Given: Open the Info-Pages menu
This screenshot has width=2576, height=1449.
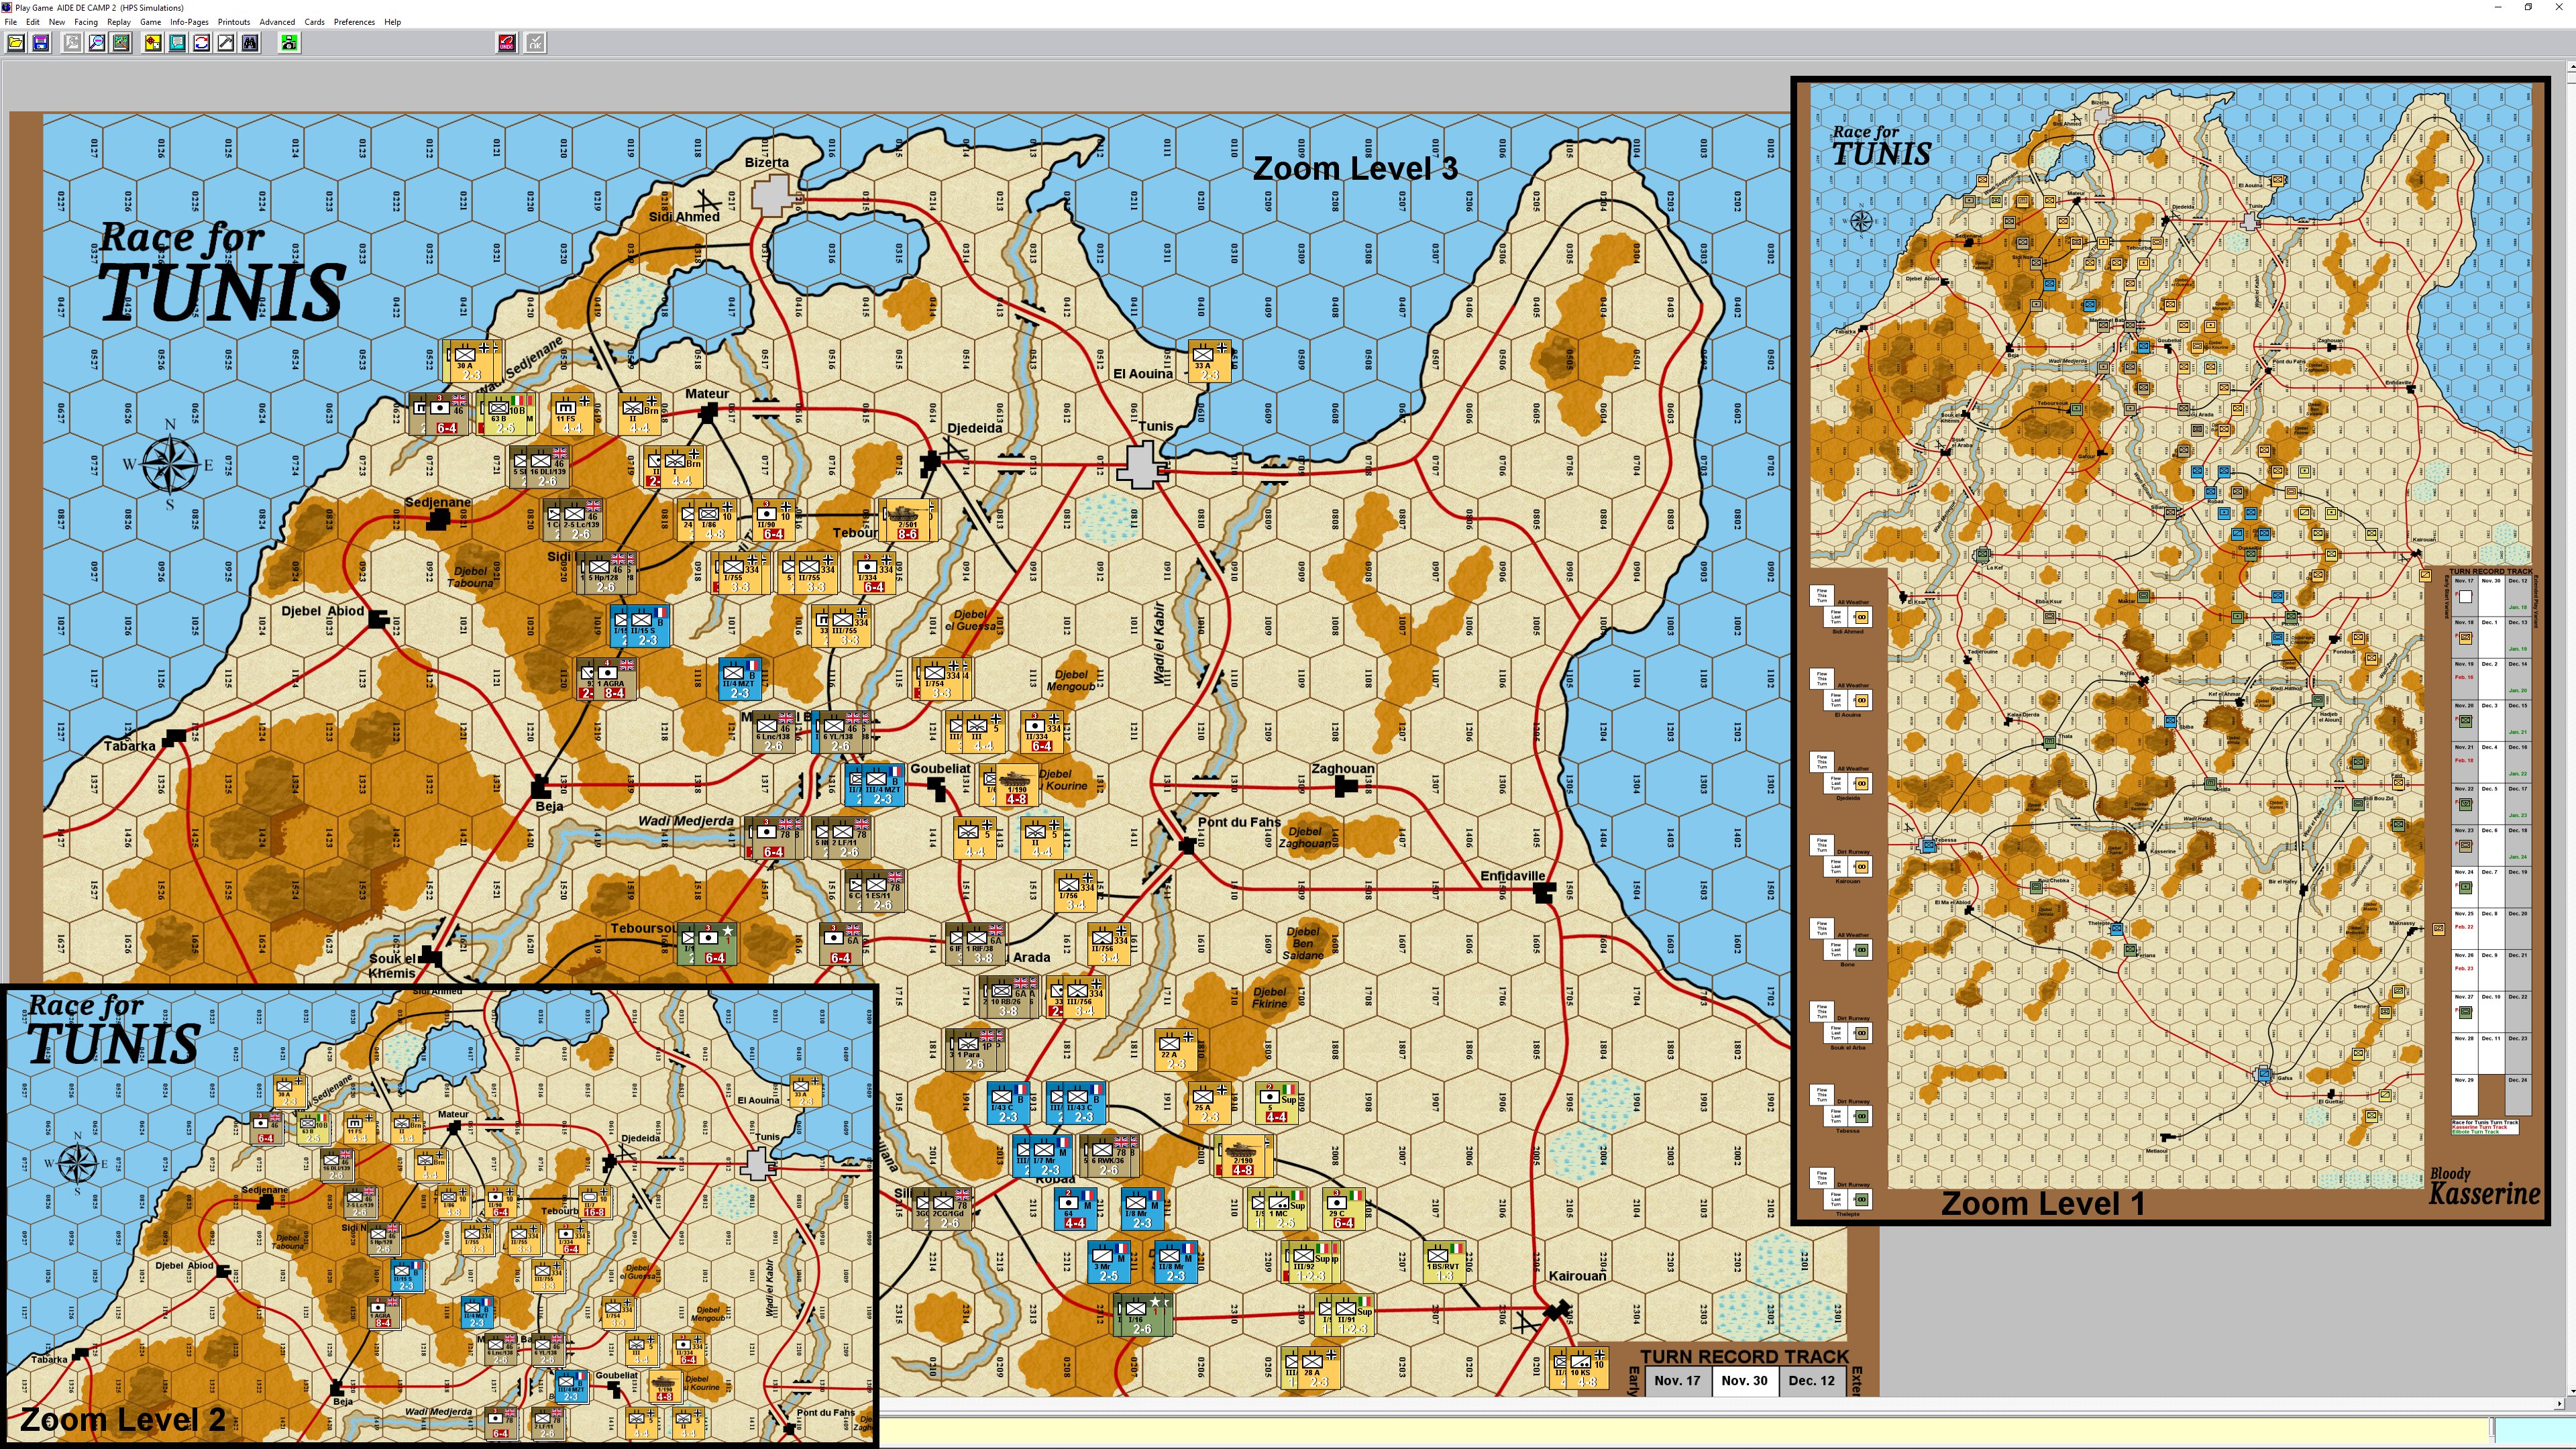Looking at the screenshot, I should [189, 22].
